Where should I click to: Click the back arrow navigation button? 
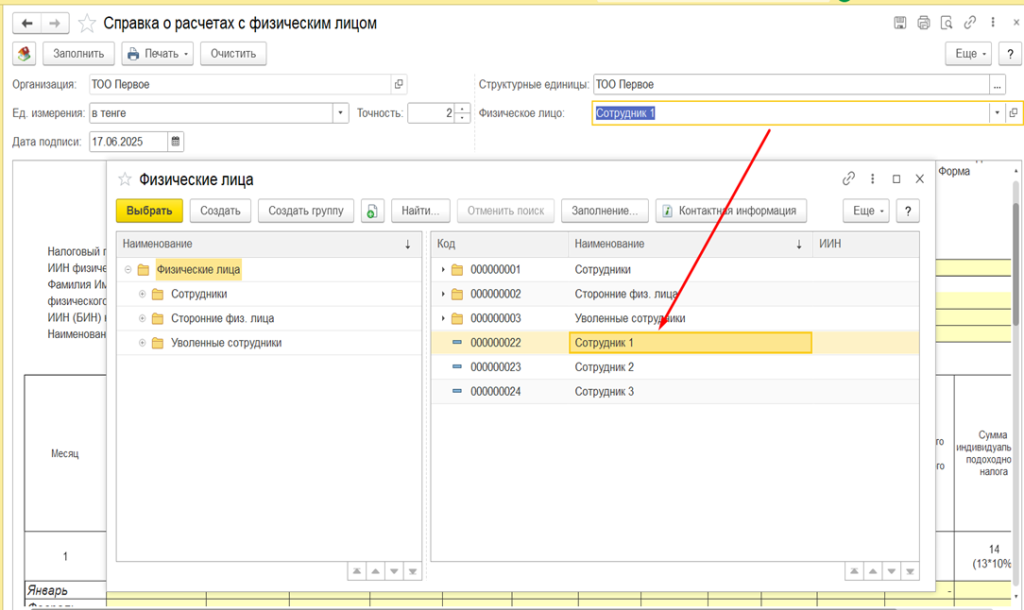coord(27,24)
